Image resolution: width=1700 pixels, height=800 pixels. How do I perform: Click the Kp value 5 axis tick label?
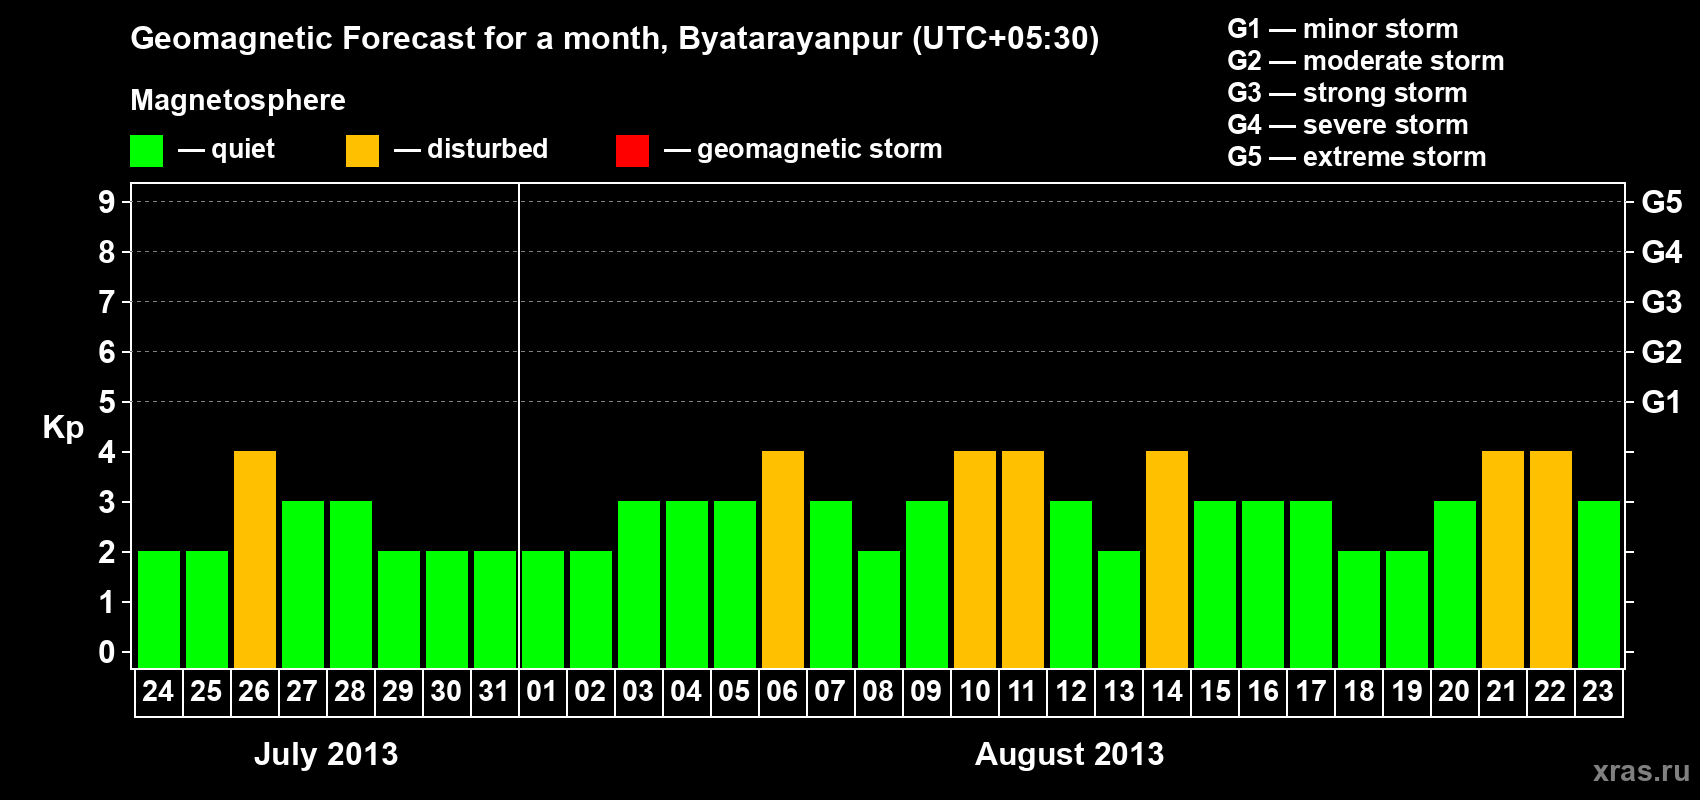tap(107, 402)
